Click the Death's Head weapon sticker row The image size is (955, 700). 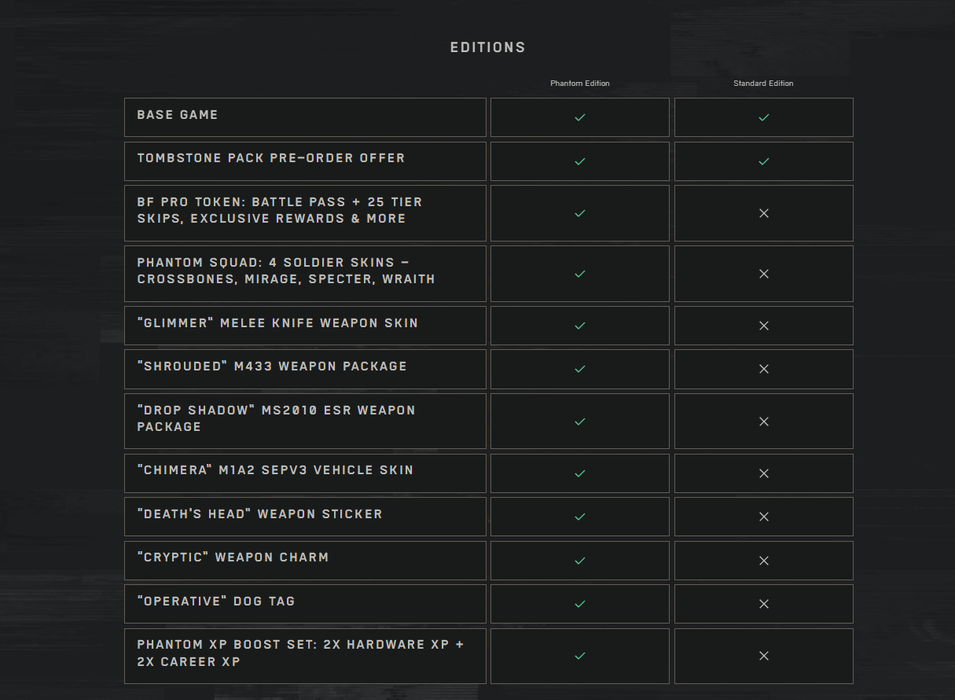coord(305,517)
